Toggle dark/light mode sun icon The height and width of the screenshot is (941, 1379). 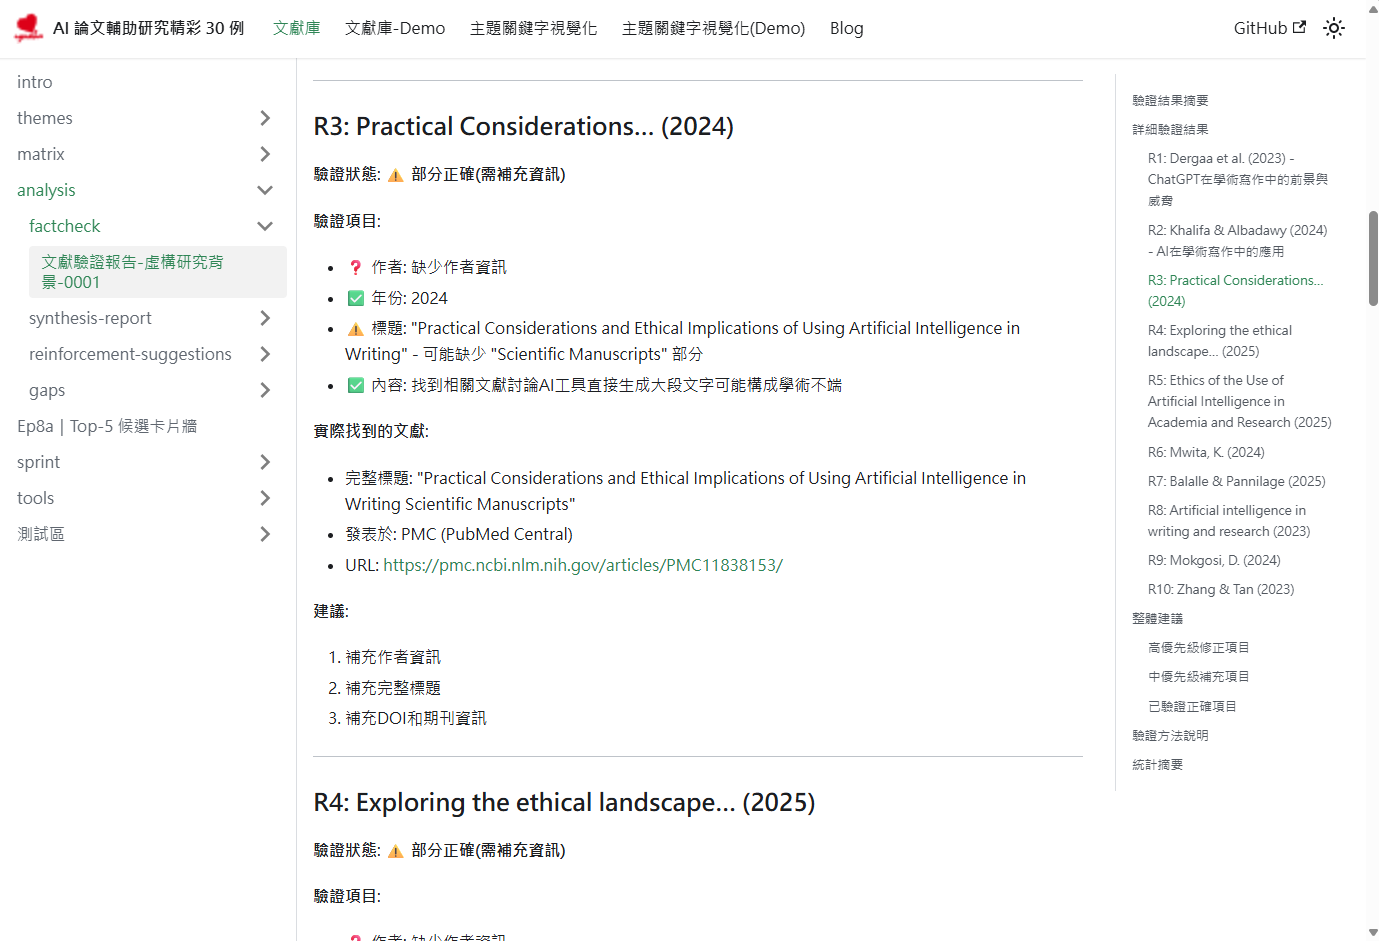tap(1334, 28)
